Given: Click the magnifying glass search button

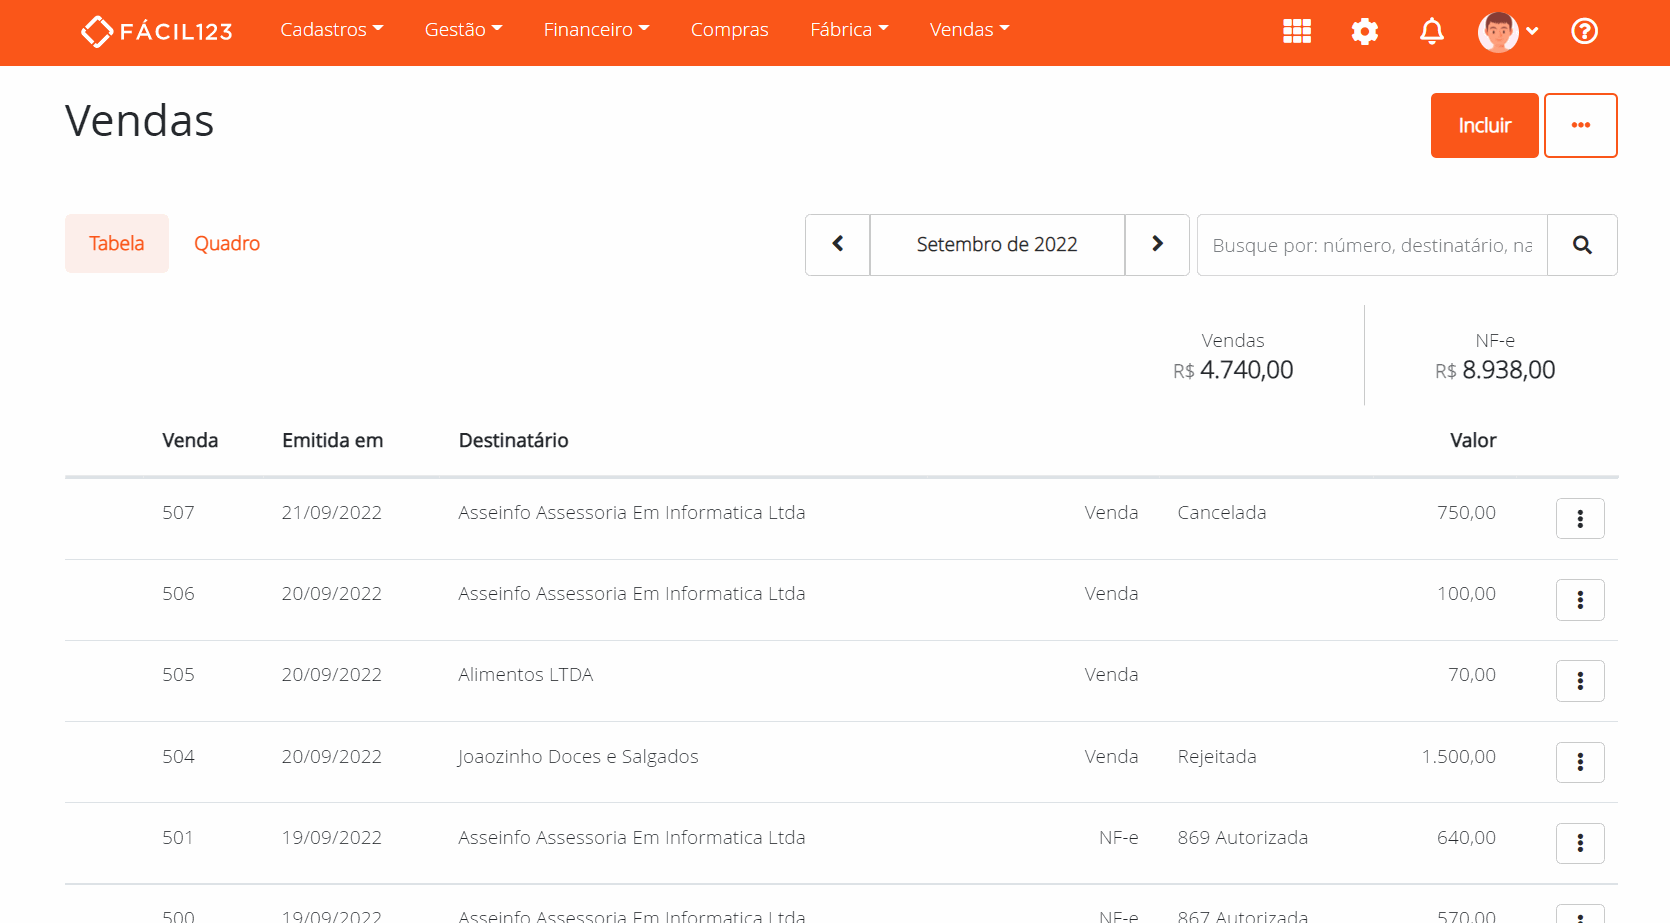Looking at the screenshot, I should (x=1582, y=245).
